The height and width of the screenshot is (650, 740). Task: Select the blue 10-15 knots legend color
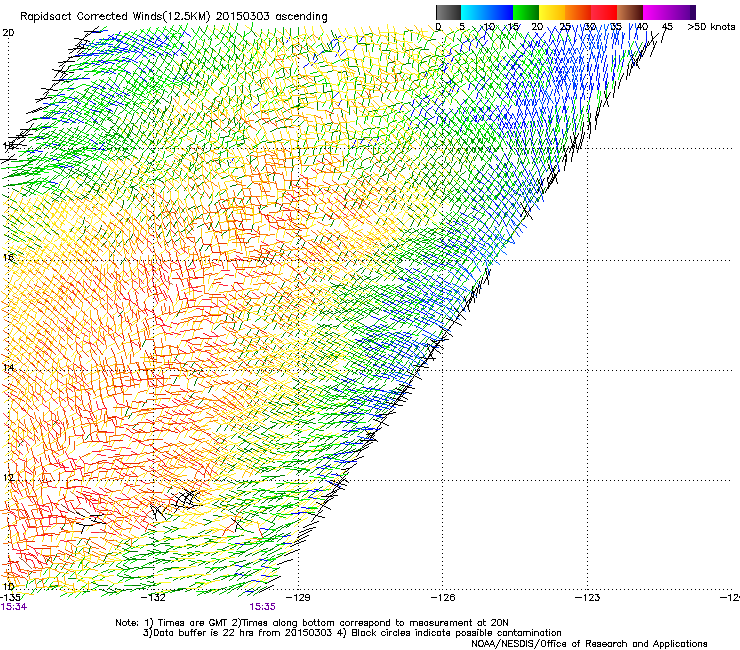500,12
